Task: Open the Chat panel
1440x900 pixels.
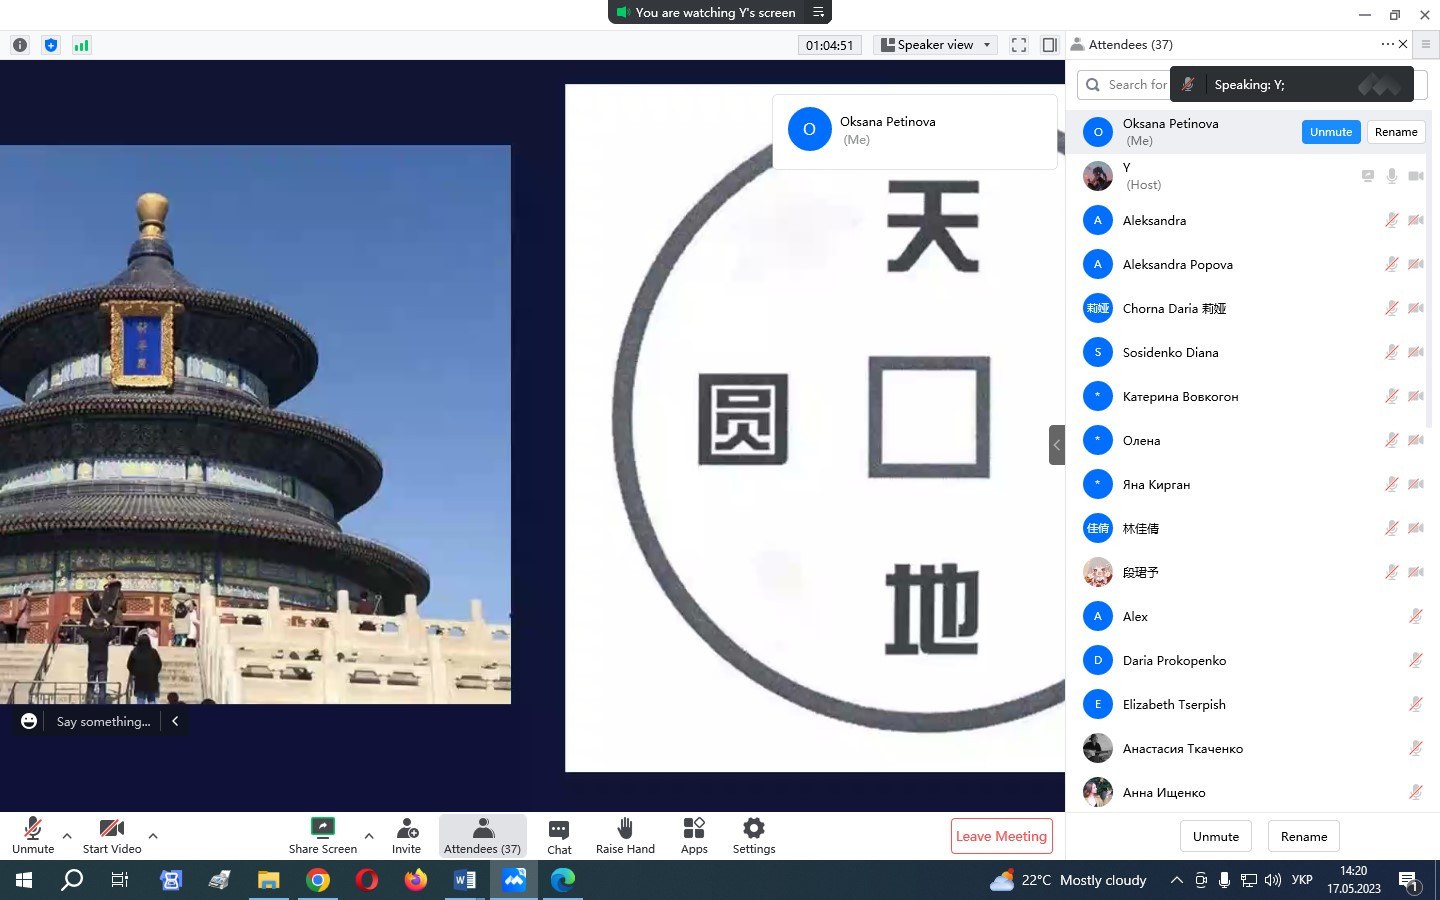Action: [x=559, y=836]
